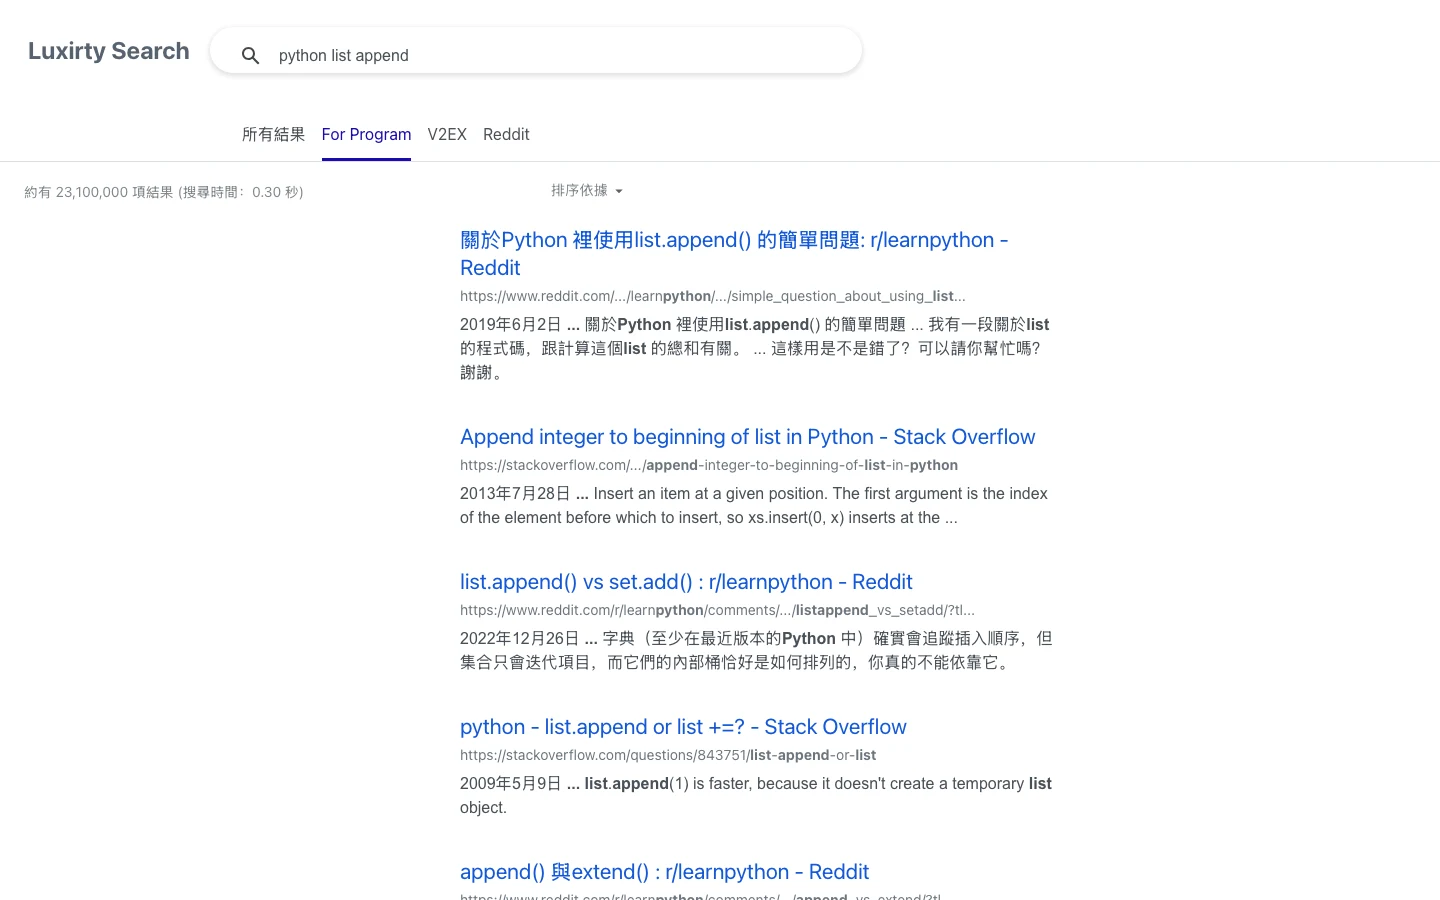Open append() 與extend() learnpython Reddit result

[x=664, y=872]
